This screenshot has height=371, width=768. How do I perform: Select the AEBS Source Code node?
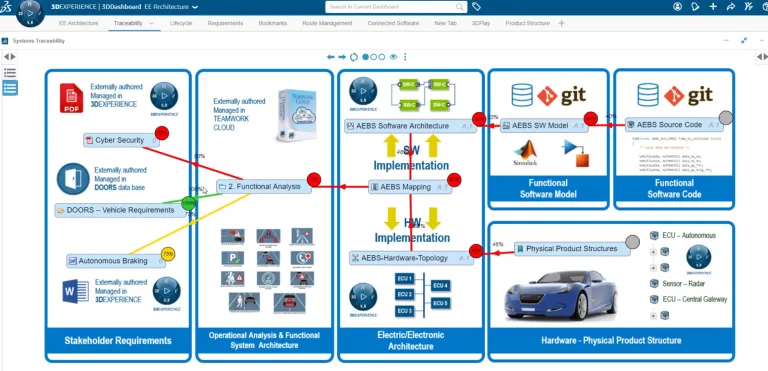tap(674, 125)
